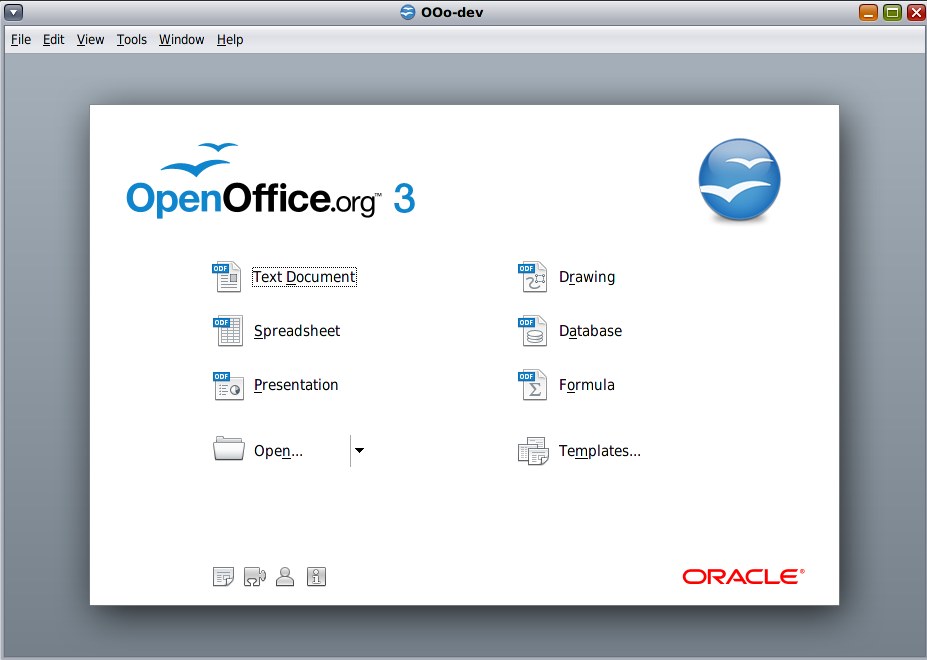Create a new Presentation
Image resolution: width=927 pixels, height=660 pixels.
295,385
